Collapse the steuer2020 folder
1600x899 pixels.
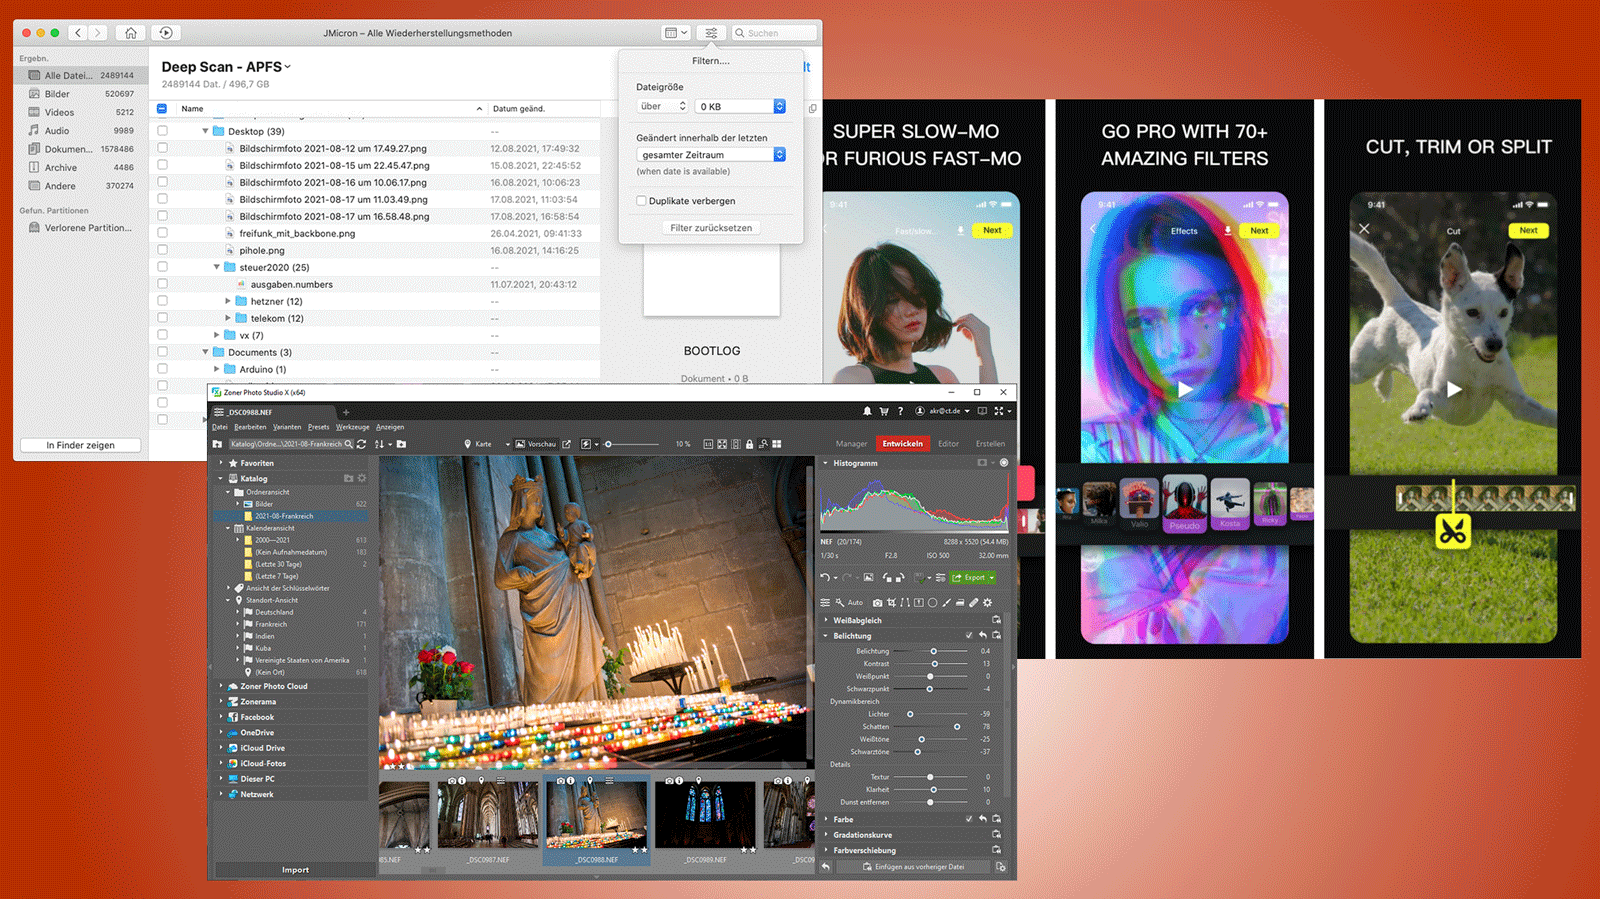(216, 267)
